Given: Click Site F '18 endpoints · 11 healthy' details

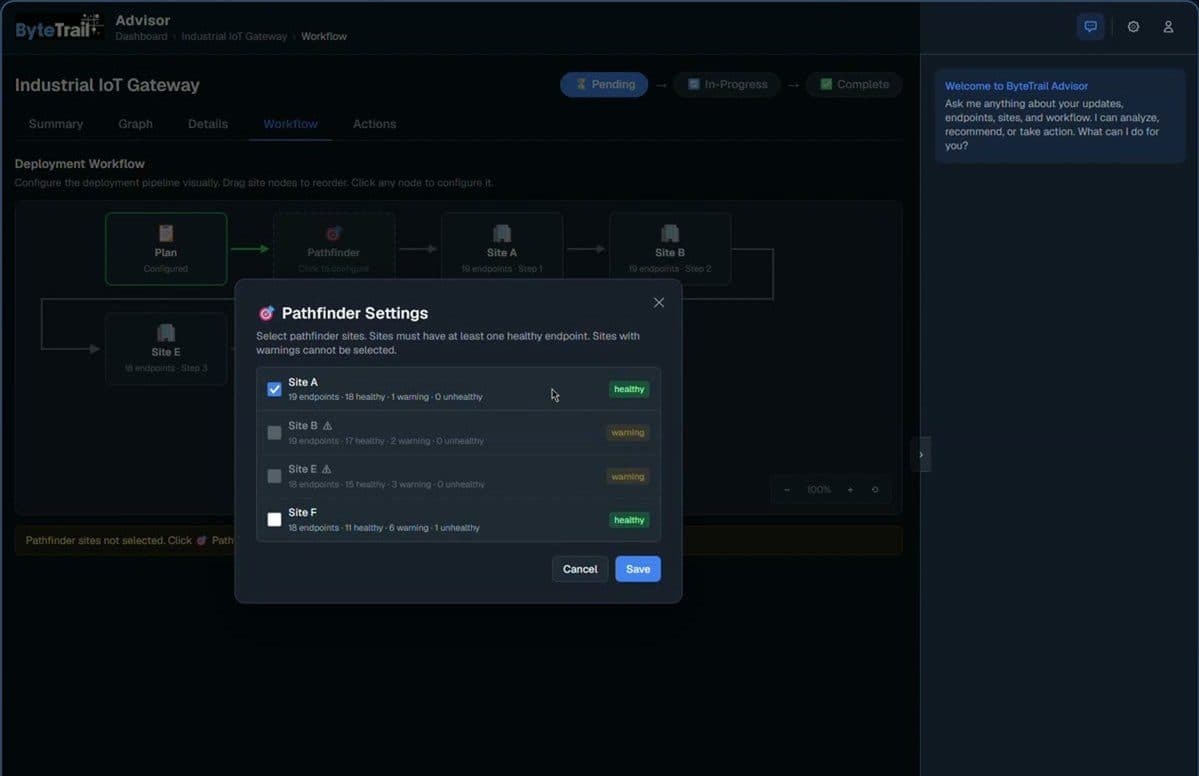Looking at the screenshot, I should 384,528.
